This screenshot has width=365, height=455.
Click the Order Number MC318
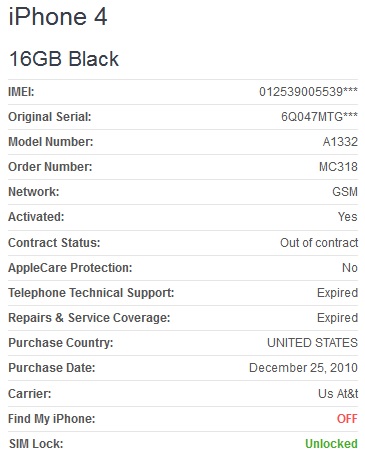(338, 167)
